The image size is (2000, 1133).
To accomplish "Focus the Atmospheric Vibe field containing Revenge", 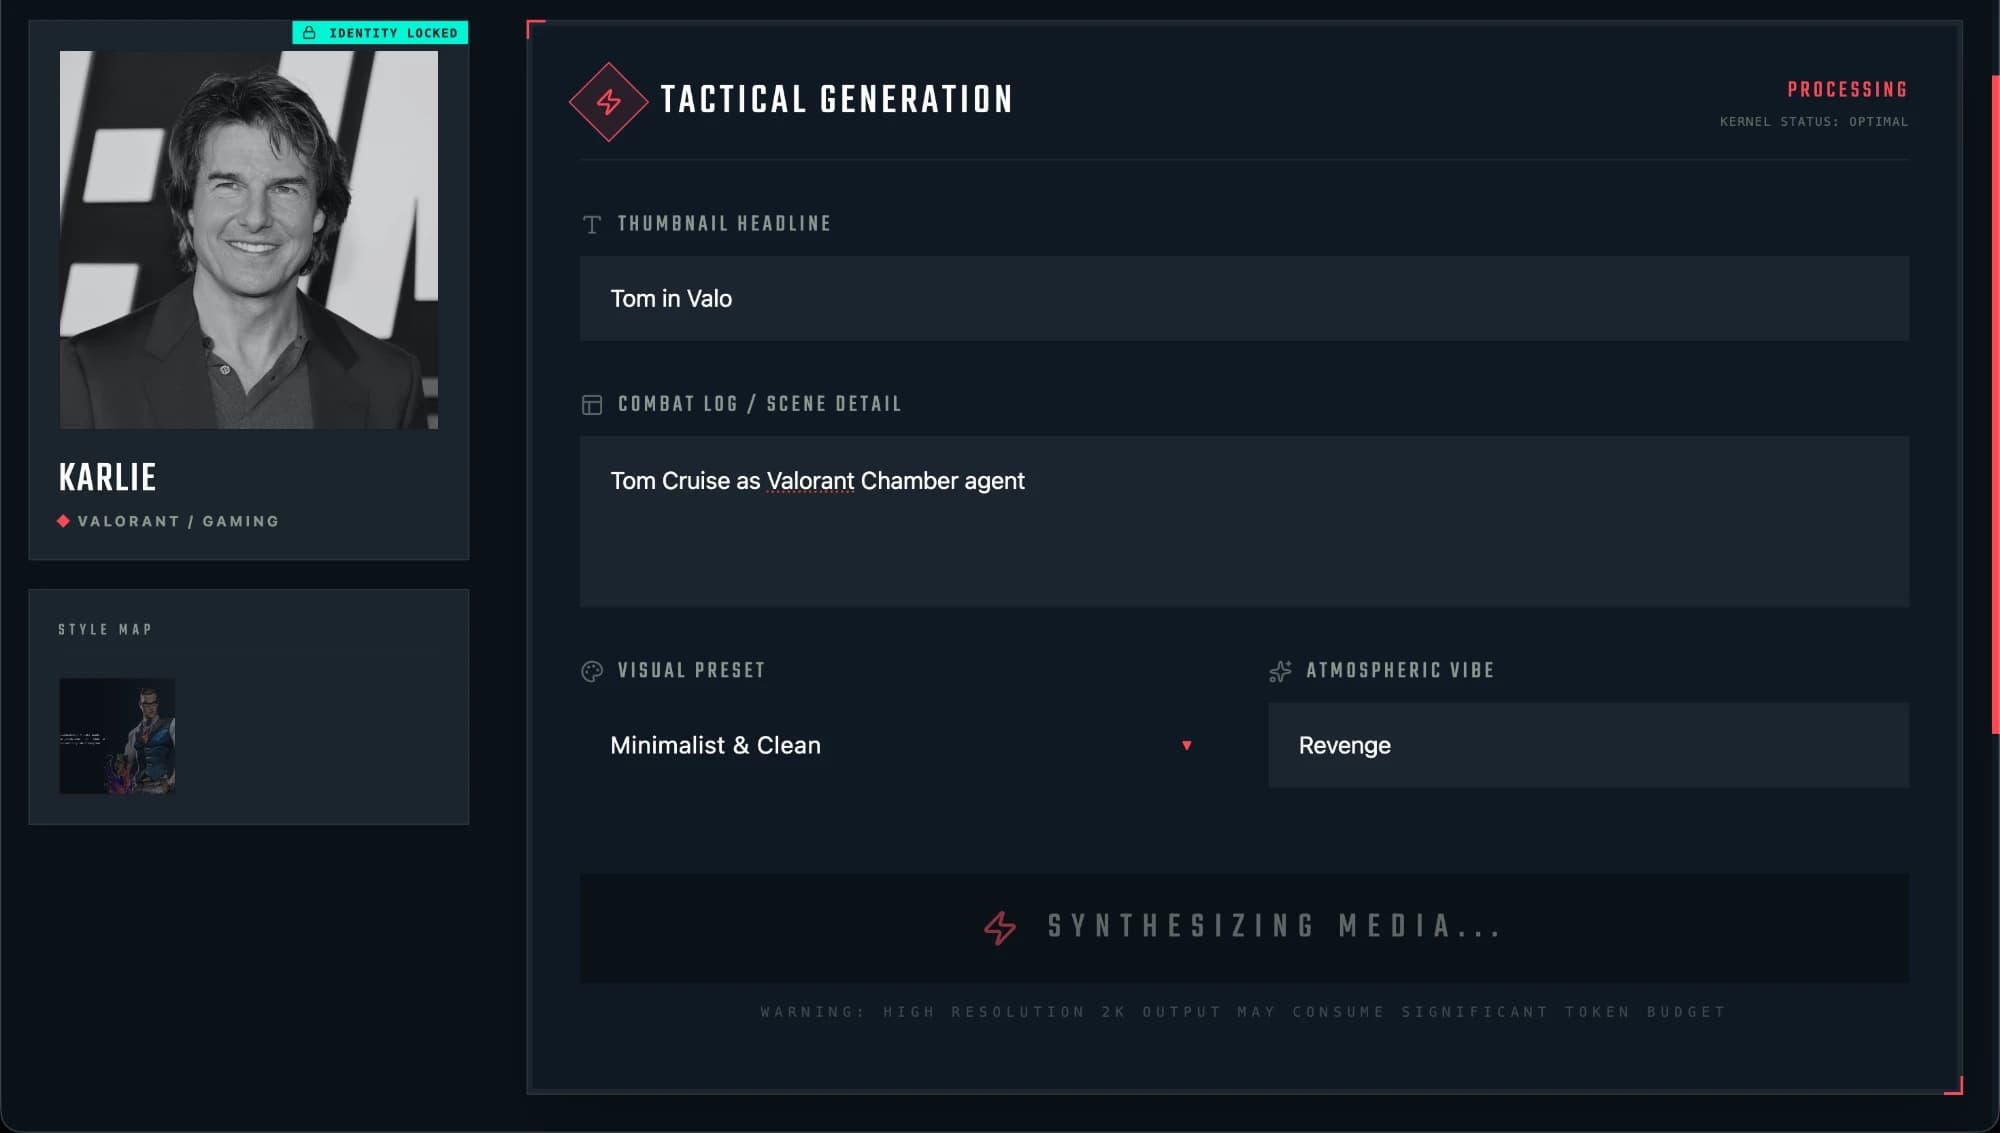I will 1588,745.
